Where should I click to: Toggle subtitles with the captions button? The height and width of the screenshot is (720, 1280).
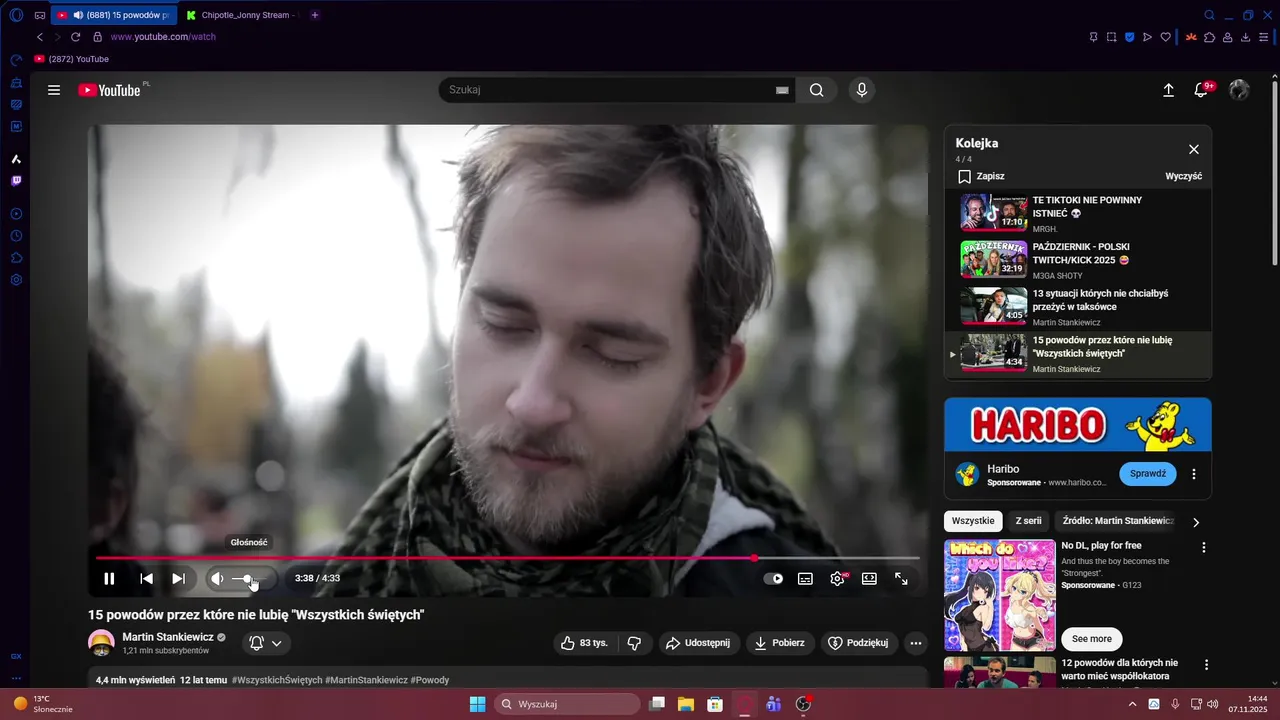805,578
